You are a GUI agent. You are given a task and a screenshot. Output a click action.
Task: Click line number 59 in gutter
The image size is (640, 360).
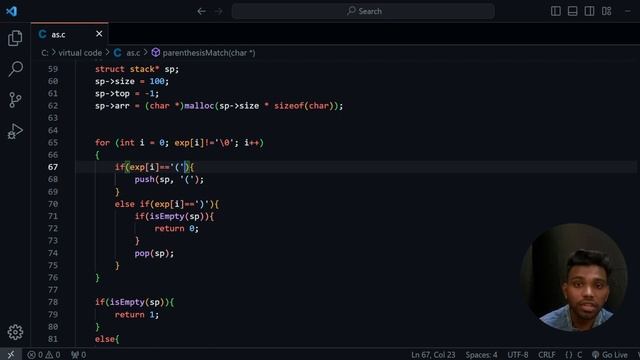(53, 69)
